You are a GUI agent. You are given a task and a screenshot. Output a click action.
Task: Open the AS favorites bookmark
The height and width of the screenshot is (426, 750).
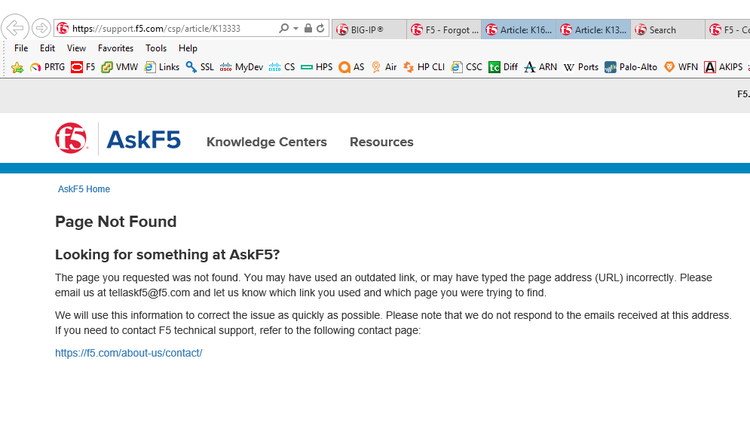pyautogui.click(x=352, y=67)
